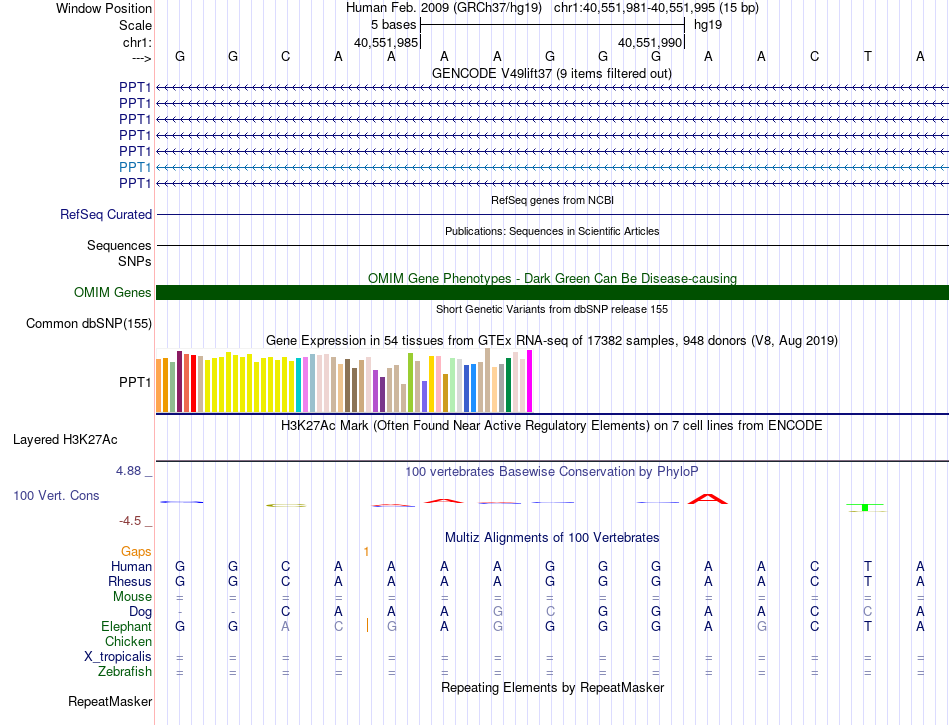
Task: Click 'Repeating Elements by RepeatMasker' title
Action: tap(552, 687)
